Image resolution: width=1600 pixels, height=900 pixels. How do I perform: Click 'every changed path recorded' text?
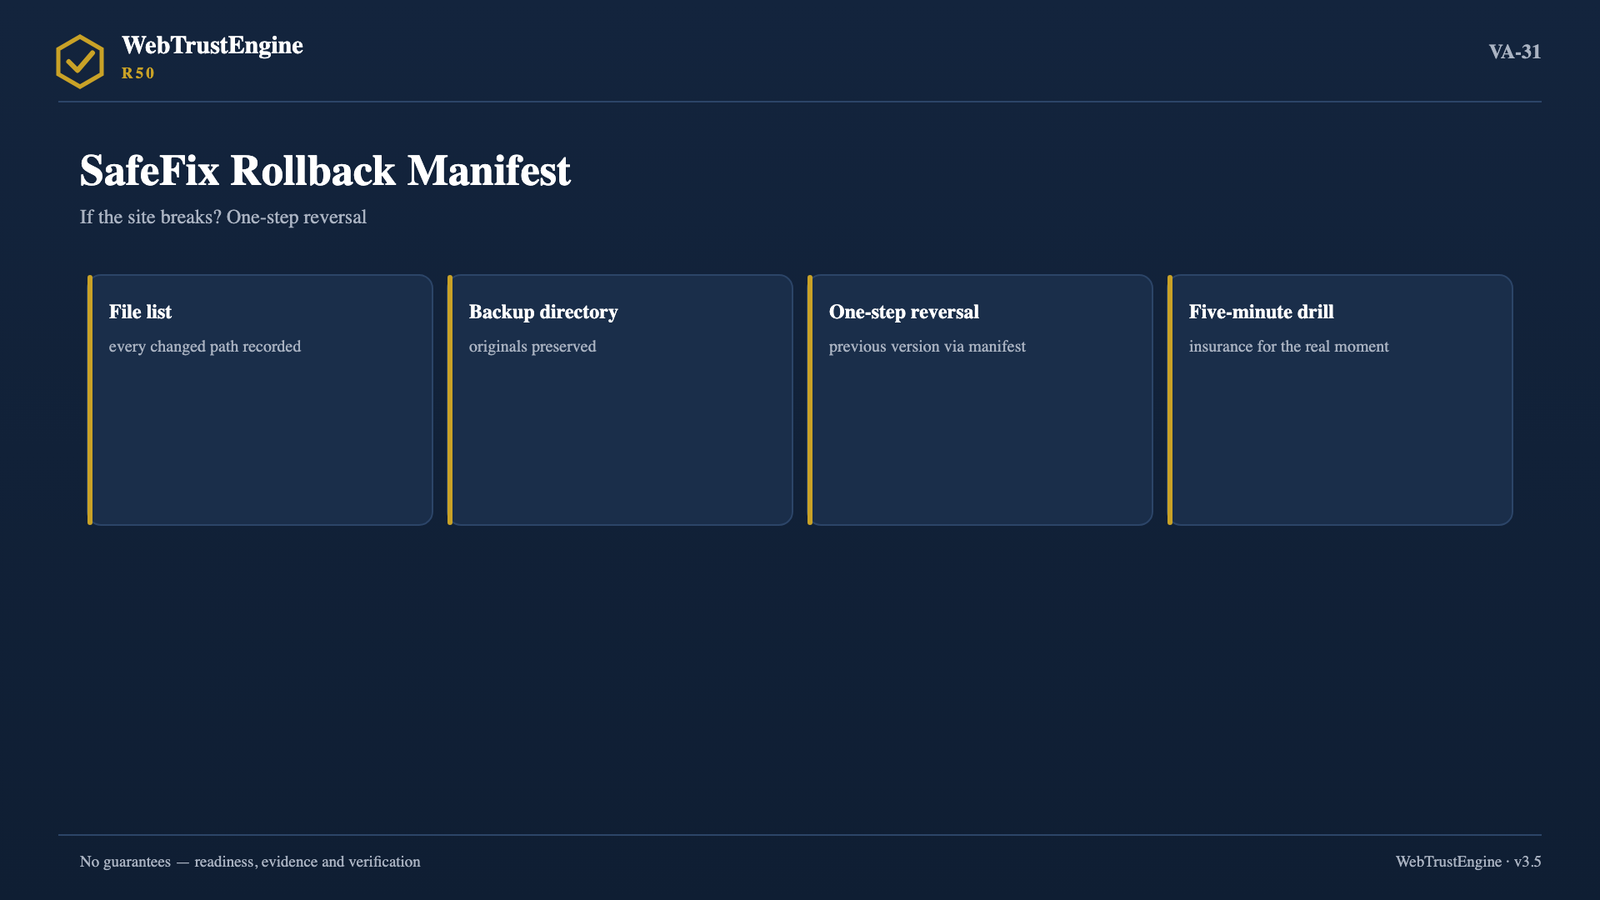(x=205, y=346)
